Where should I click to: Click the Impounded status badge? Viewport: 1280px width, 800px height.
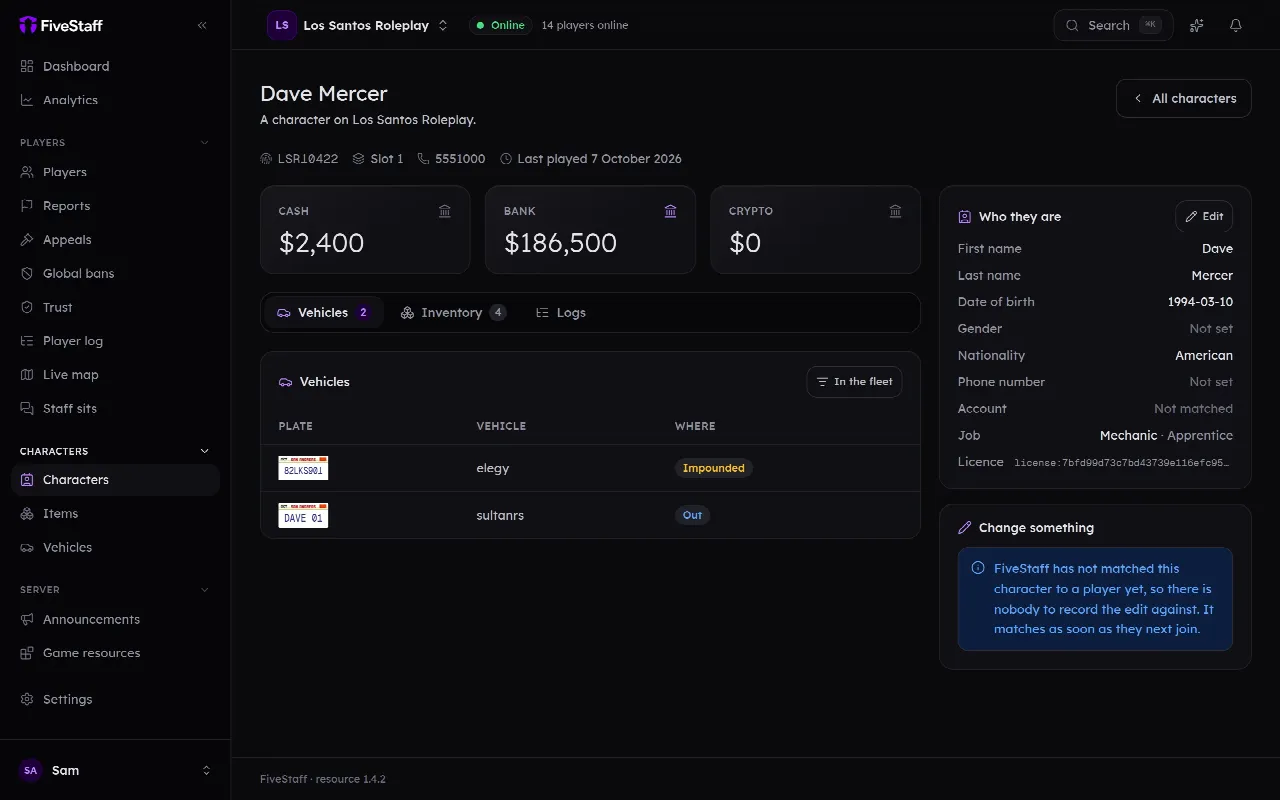coord(714,468)
